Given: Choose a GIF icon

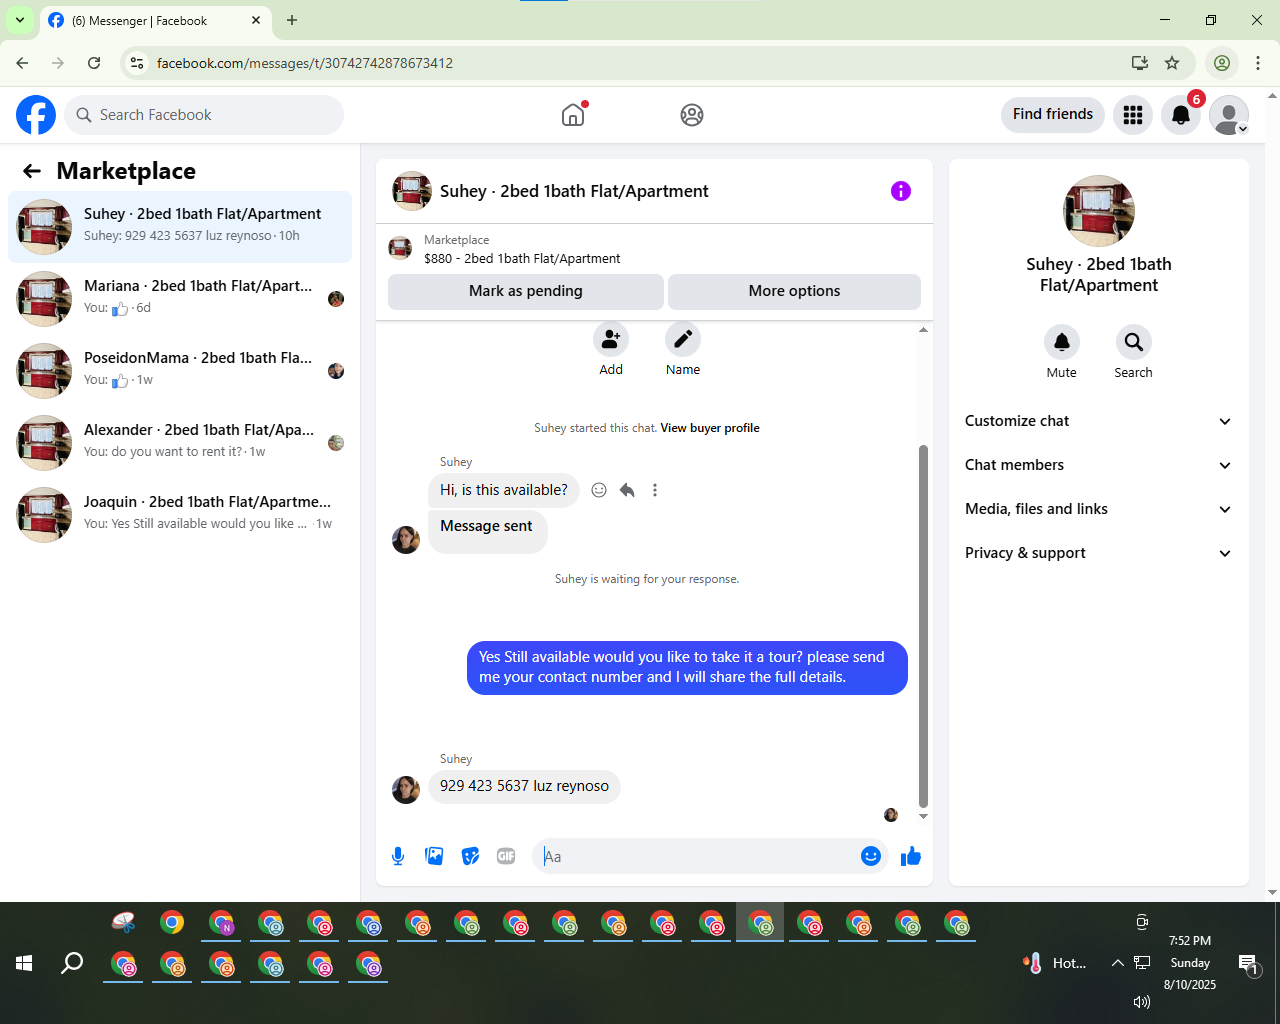Looking at the screenshot, I should point(506,856).
